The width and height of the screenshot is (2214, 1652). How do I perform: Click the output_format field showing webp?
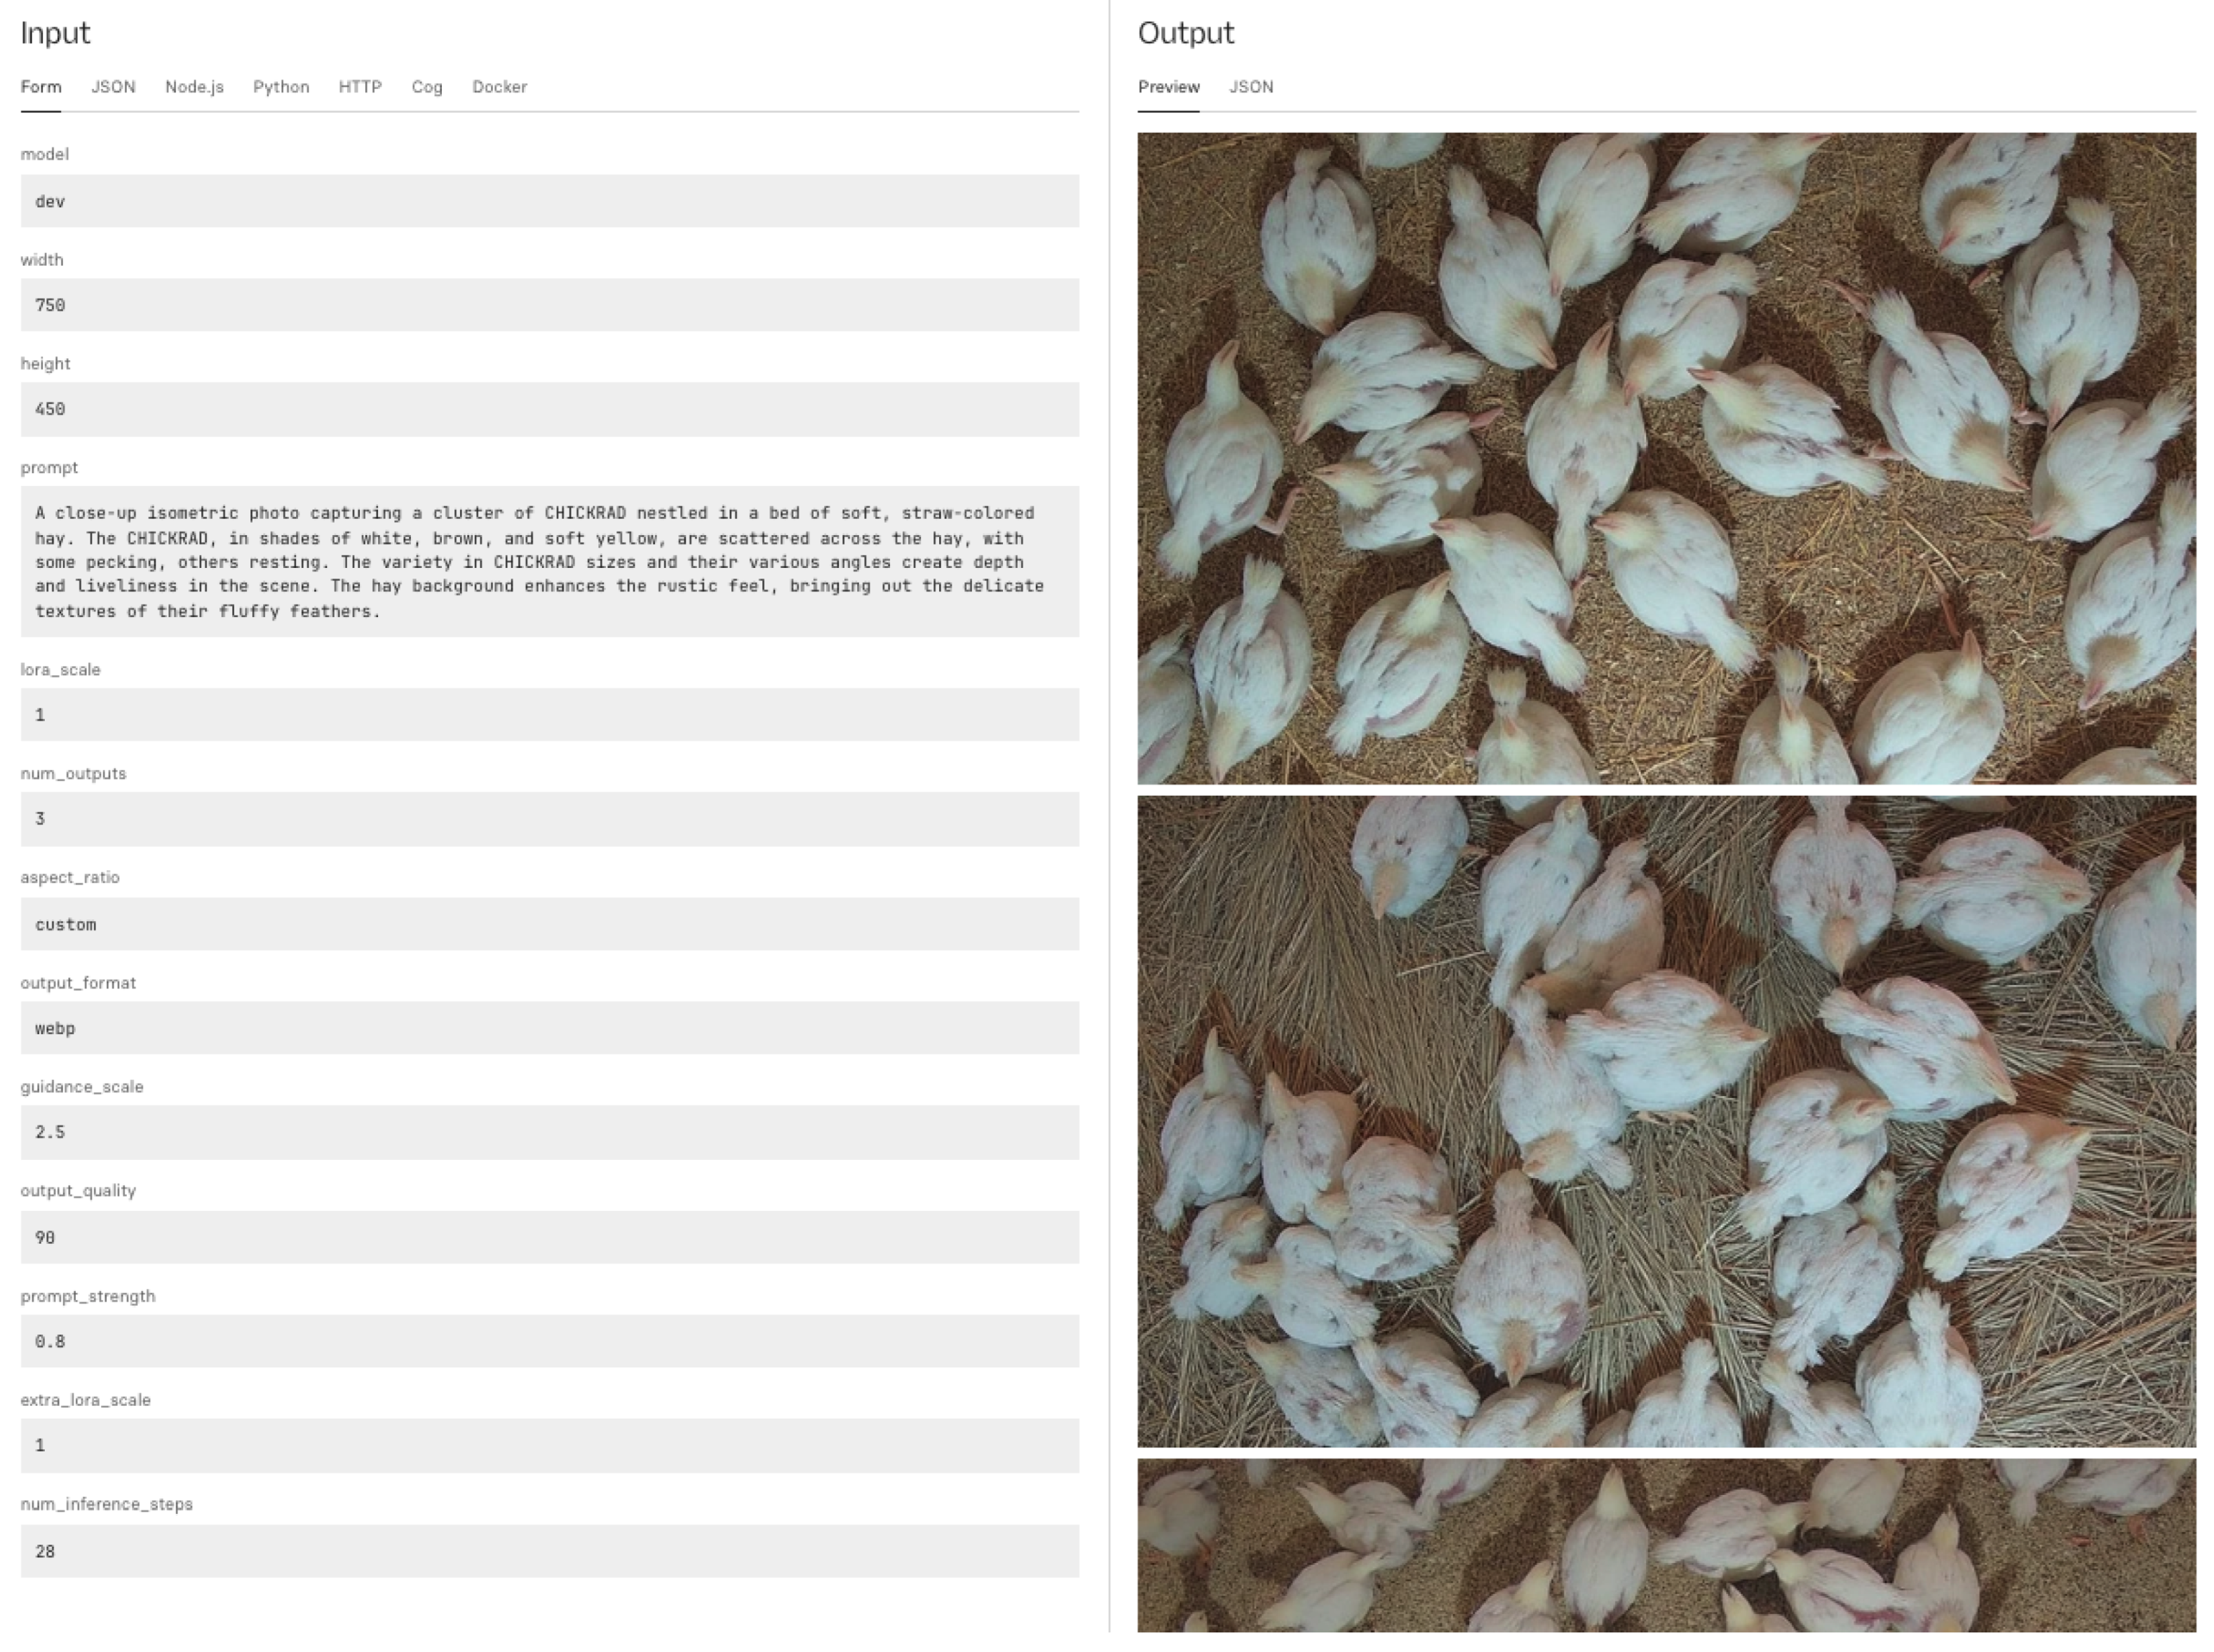pyautogui.click(x=549, y=1028)
